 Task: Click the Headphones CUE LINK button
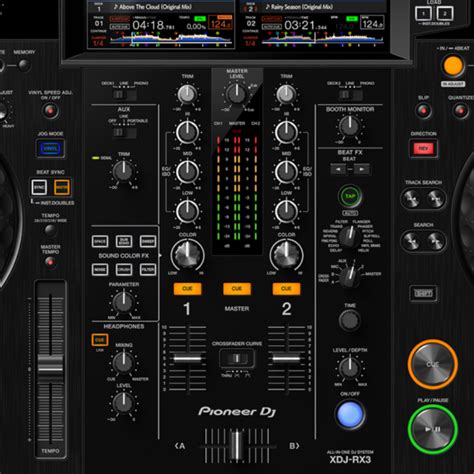(100, 340)
